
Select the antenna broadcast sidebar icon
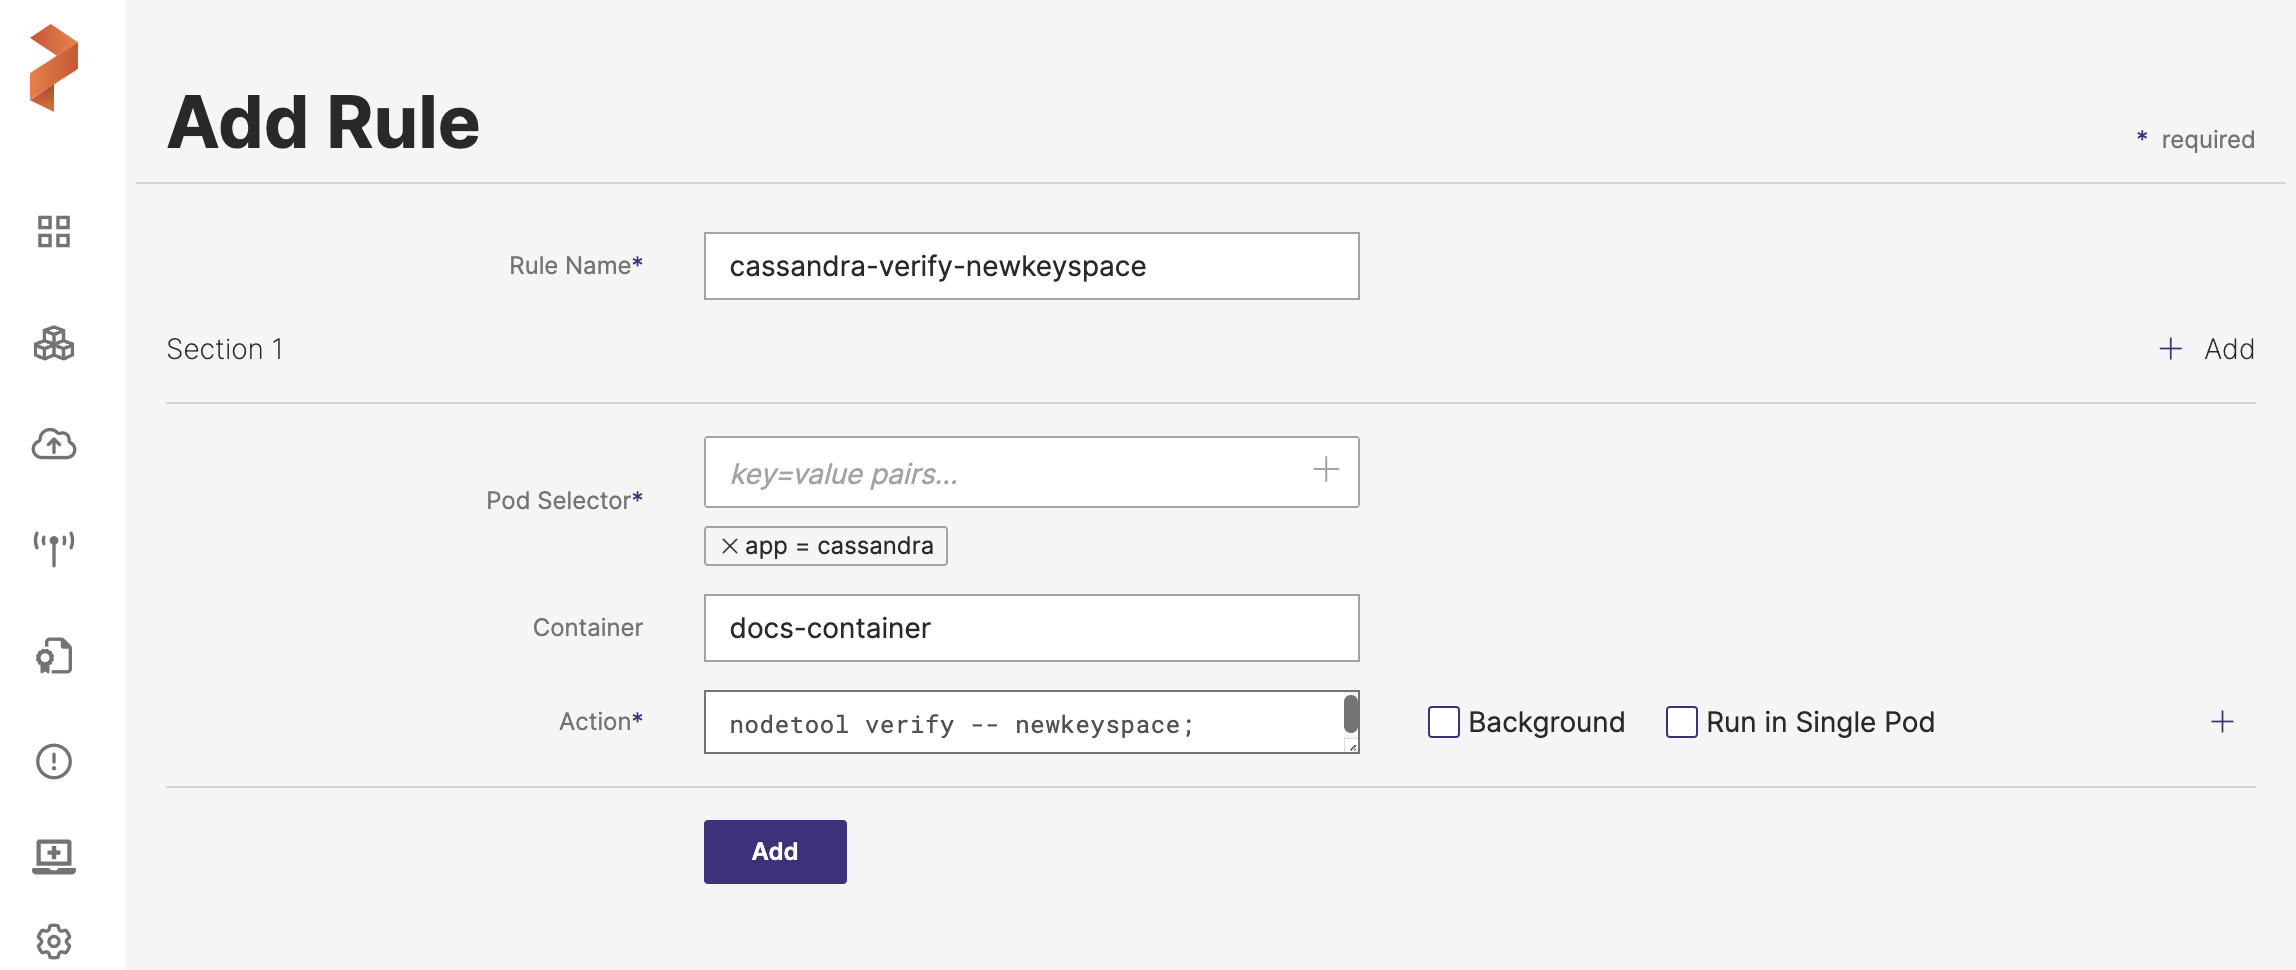(x=54, y=548)
